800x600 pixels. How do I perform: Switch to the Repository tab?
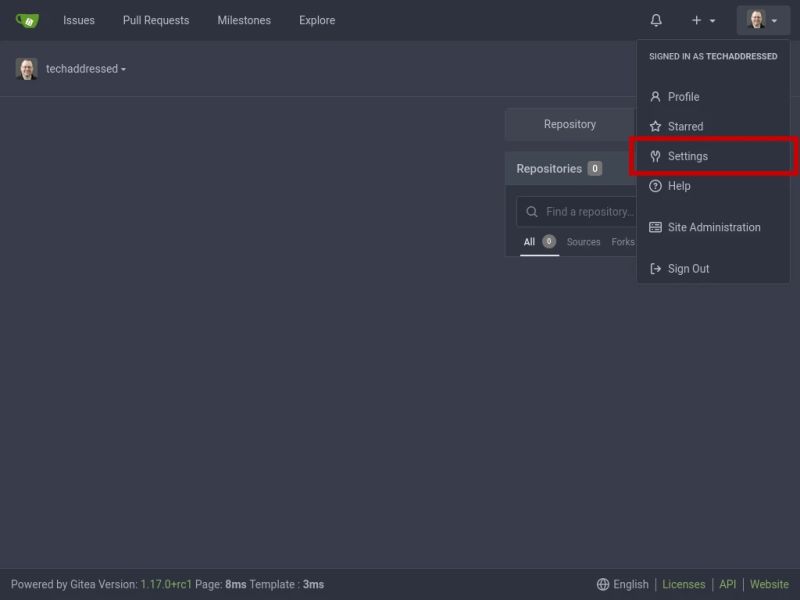click(569, 124)
